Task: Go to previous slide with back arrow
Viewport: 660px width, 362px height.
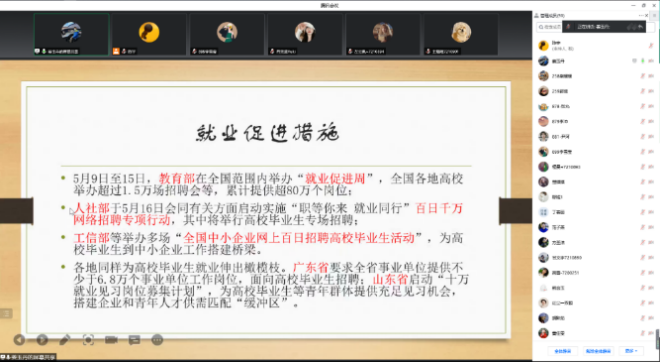Action: point(19,340)
